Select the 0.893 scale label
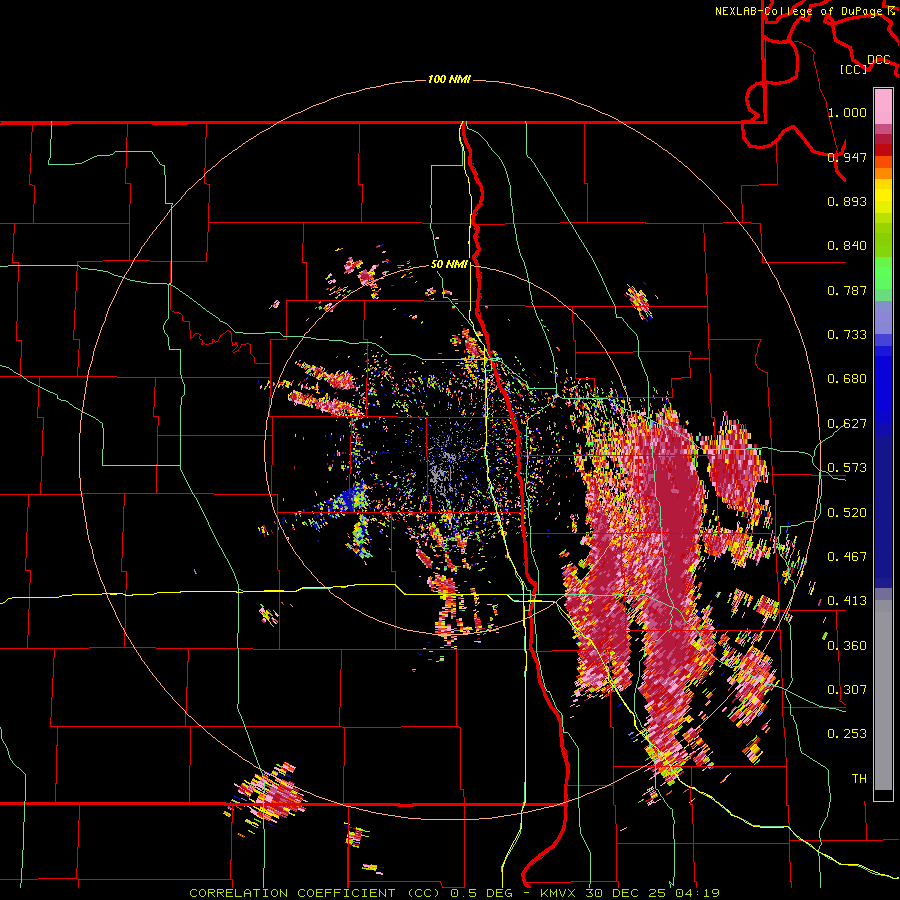 [x=847, y=201]
